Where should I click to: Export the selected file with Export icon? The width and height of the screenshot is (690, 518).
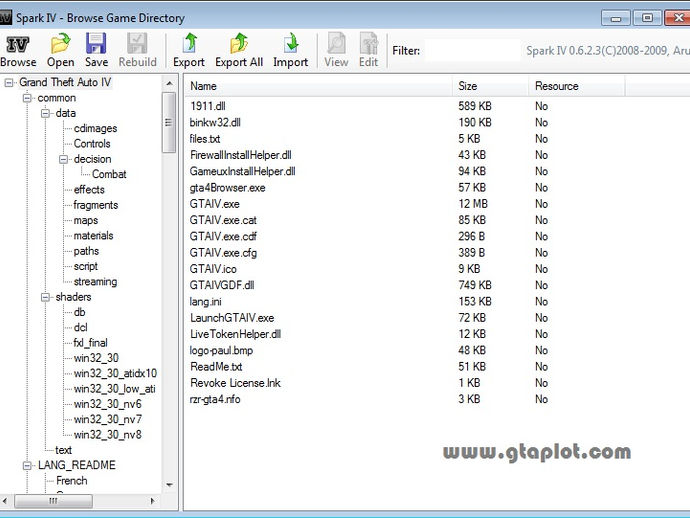pyautogui.click(x=189, y=44)
